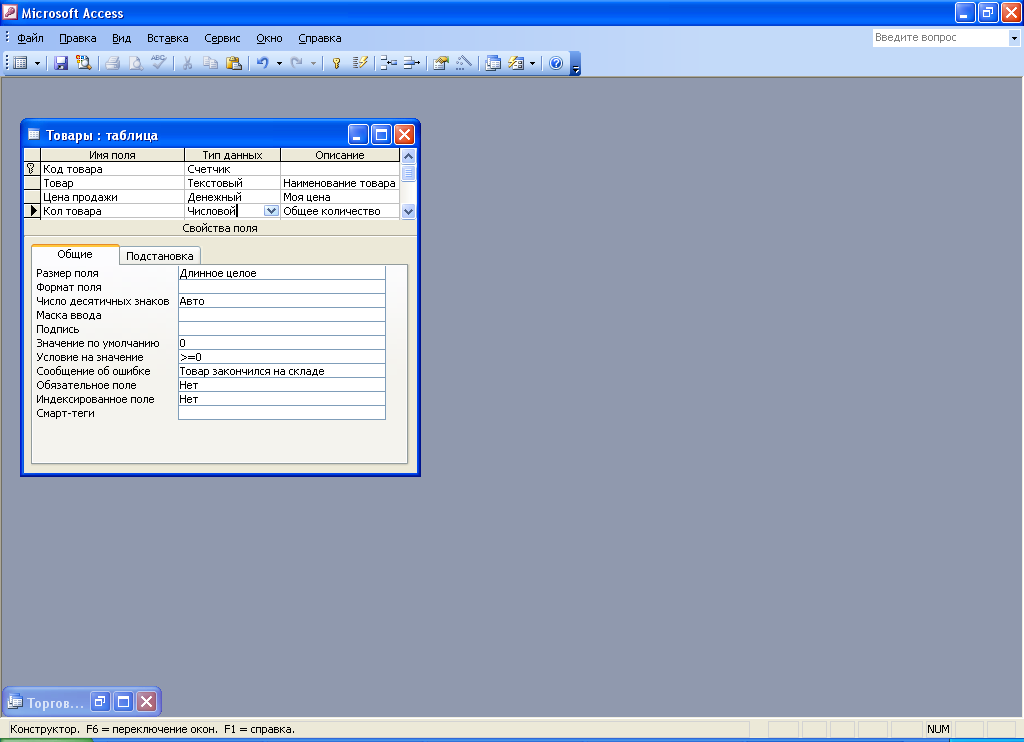Viewport: 1024px width, 742px height.
Task: Click the Redo arrow icon
Action: pyautogui.click(x=296, y=63)
